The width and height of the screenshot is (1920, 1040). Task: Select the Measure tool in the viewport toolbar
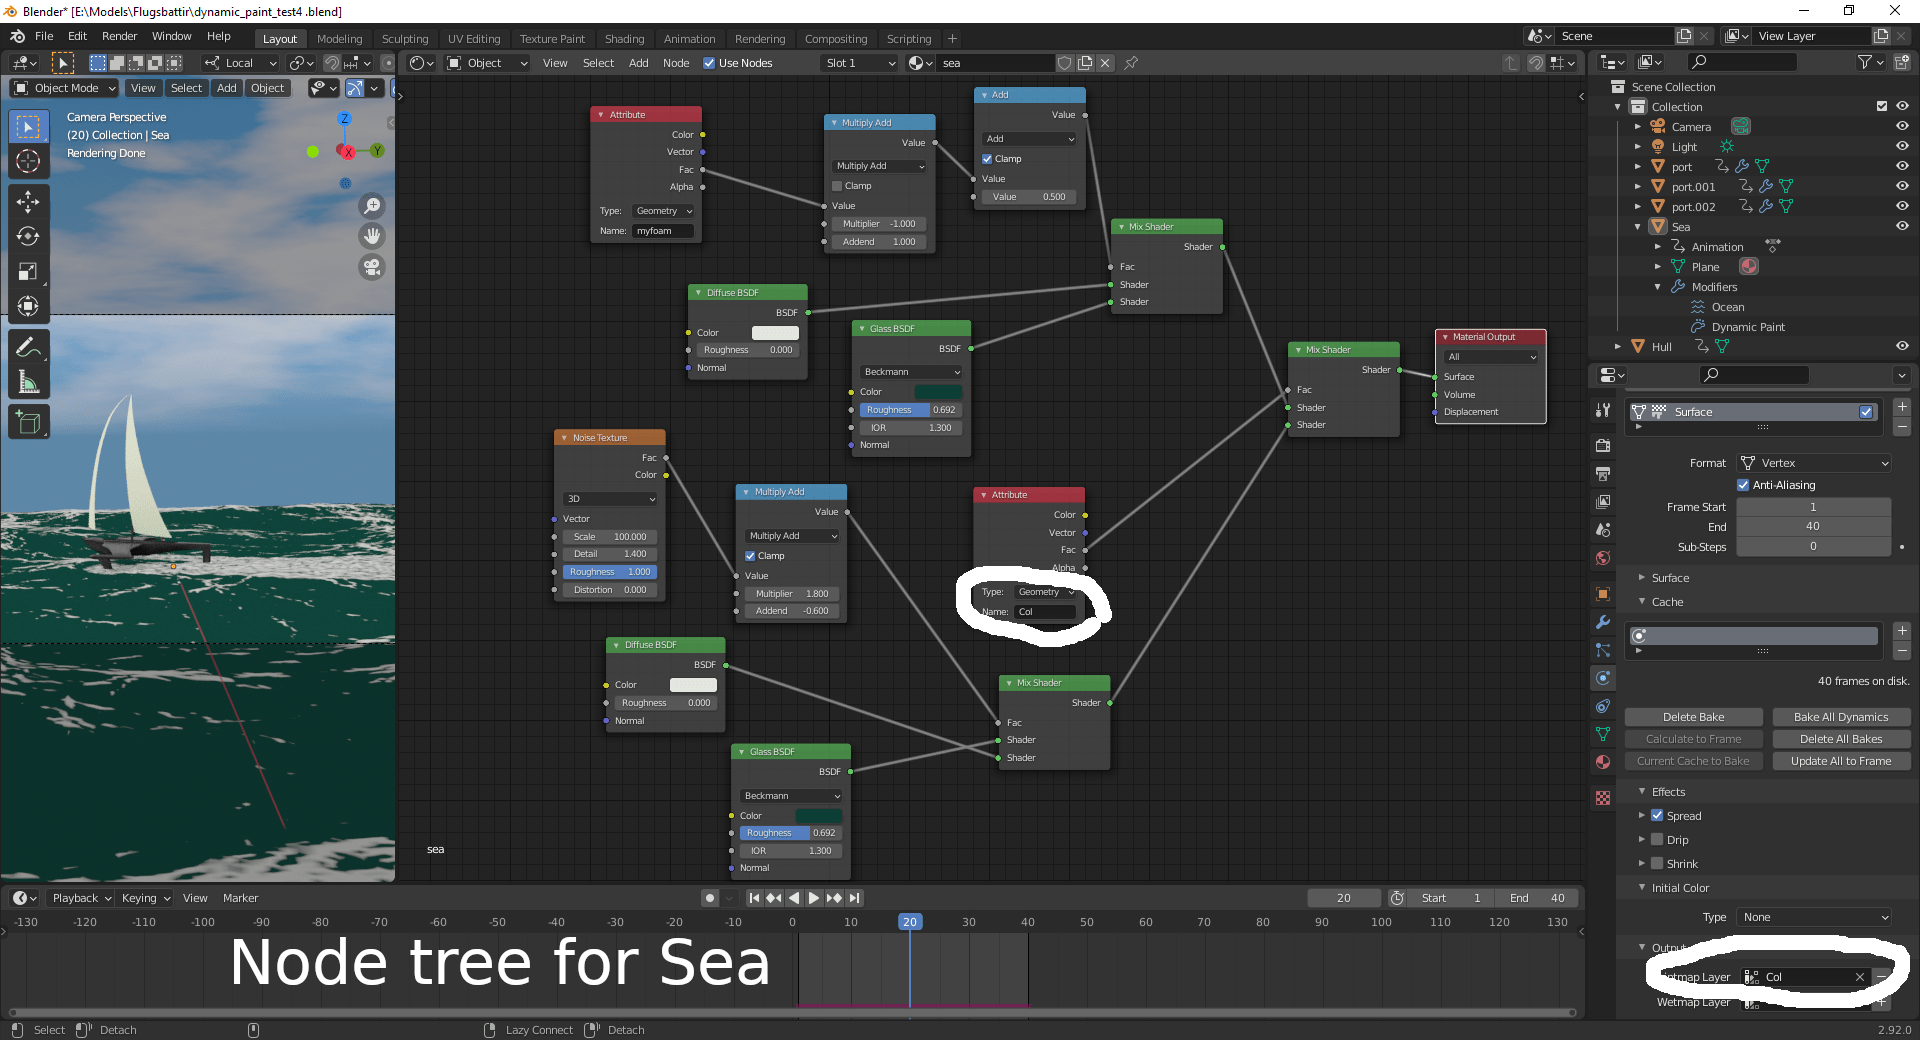(x=28, y=382)
